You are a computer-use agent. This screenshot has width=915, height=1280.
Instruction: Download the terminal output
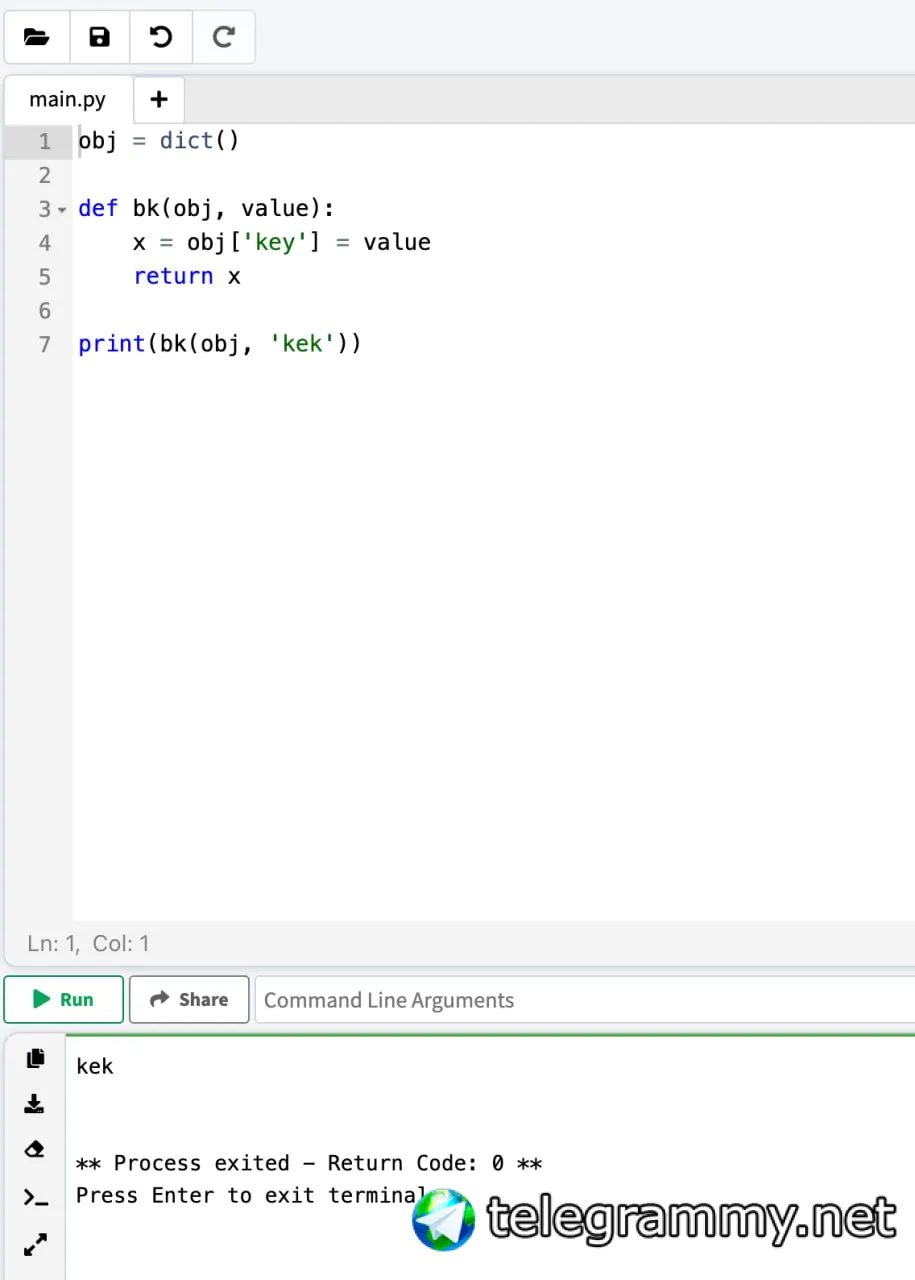(x=35, y=1104)
